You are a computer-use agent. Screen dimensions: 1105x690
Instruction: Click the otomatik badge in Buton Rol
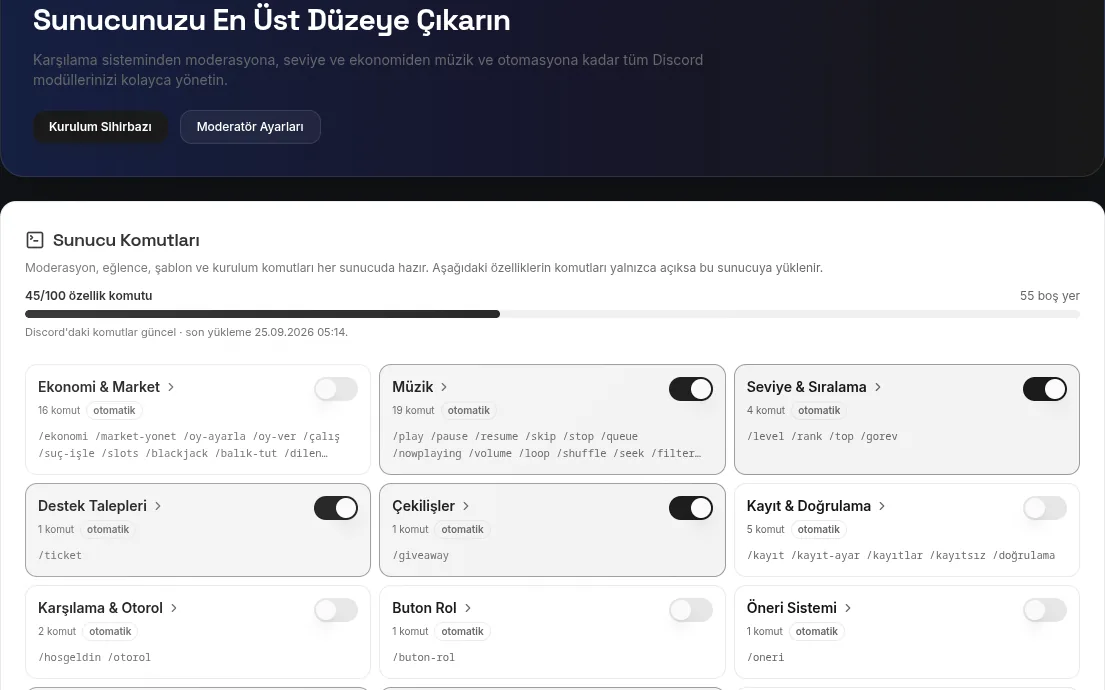(462, 632)
